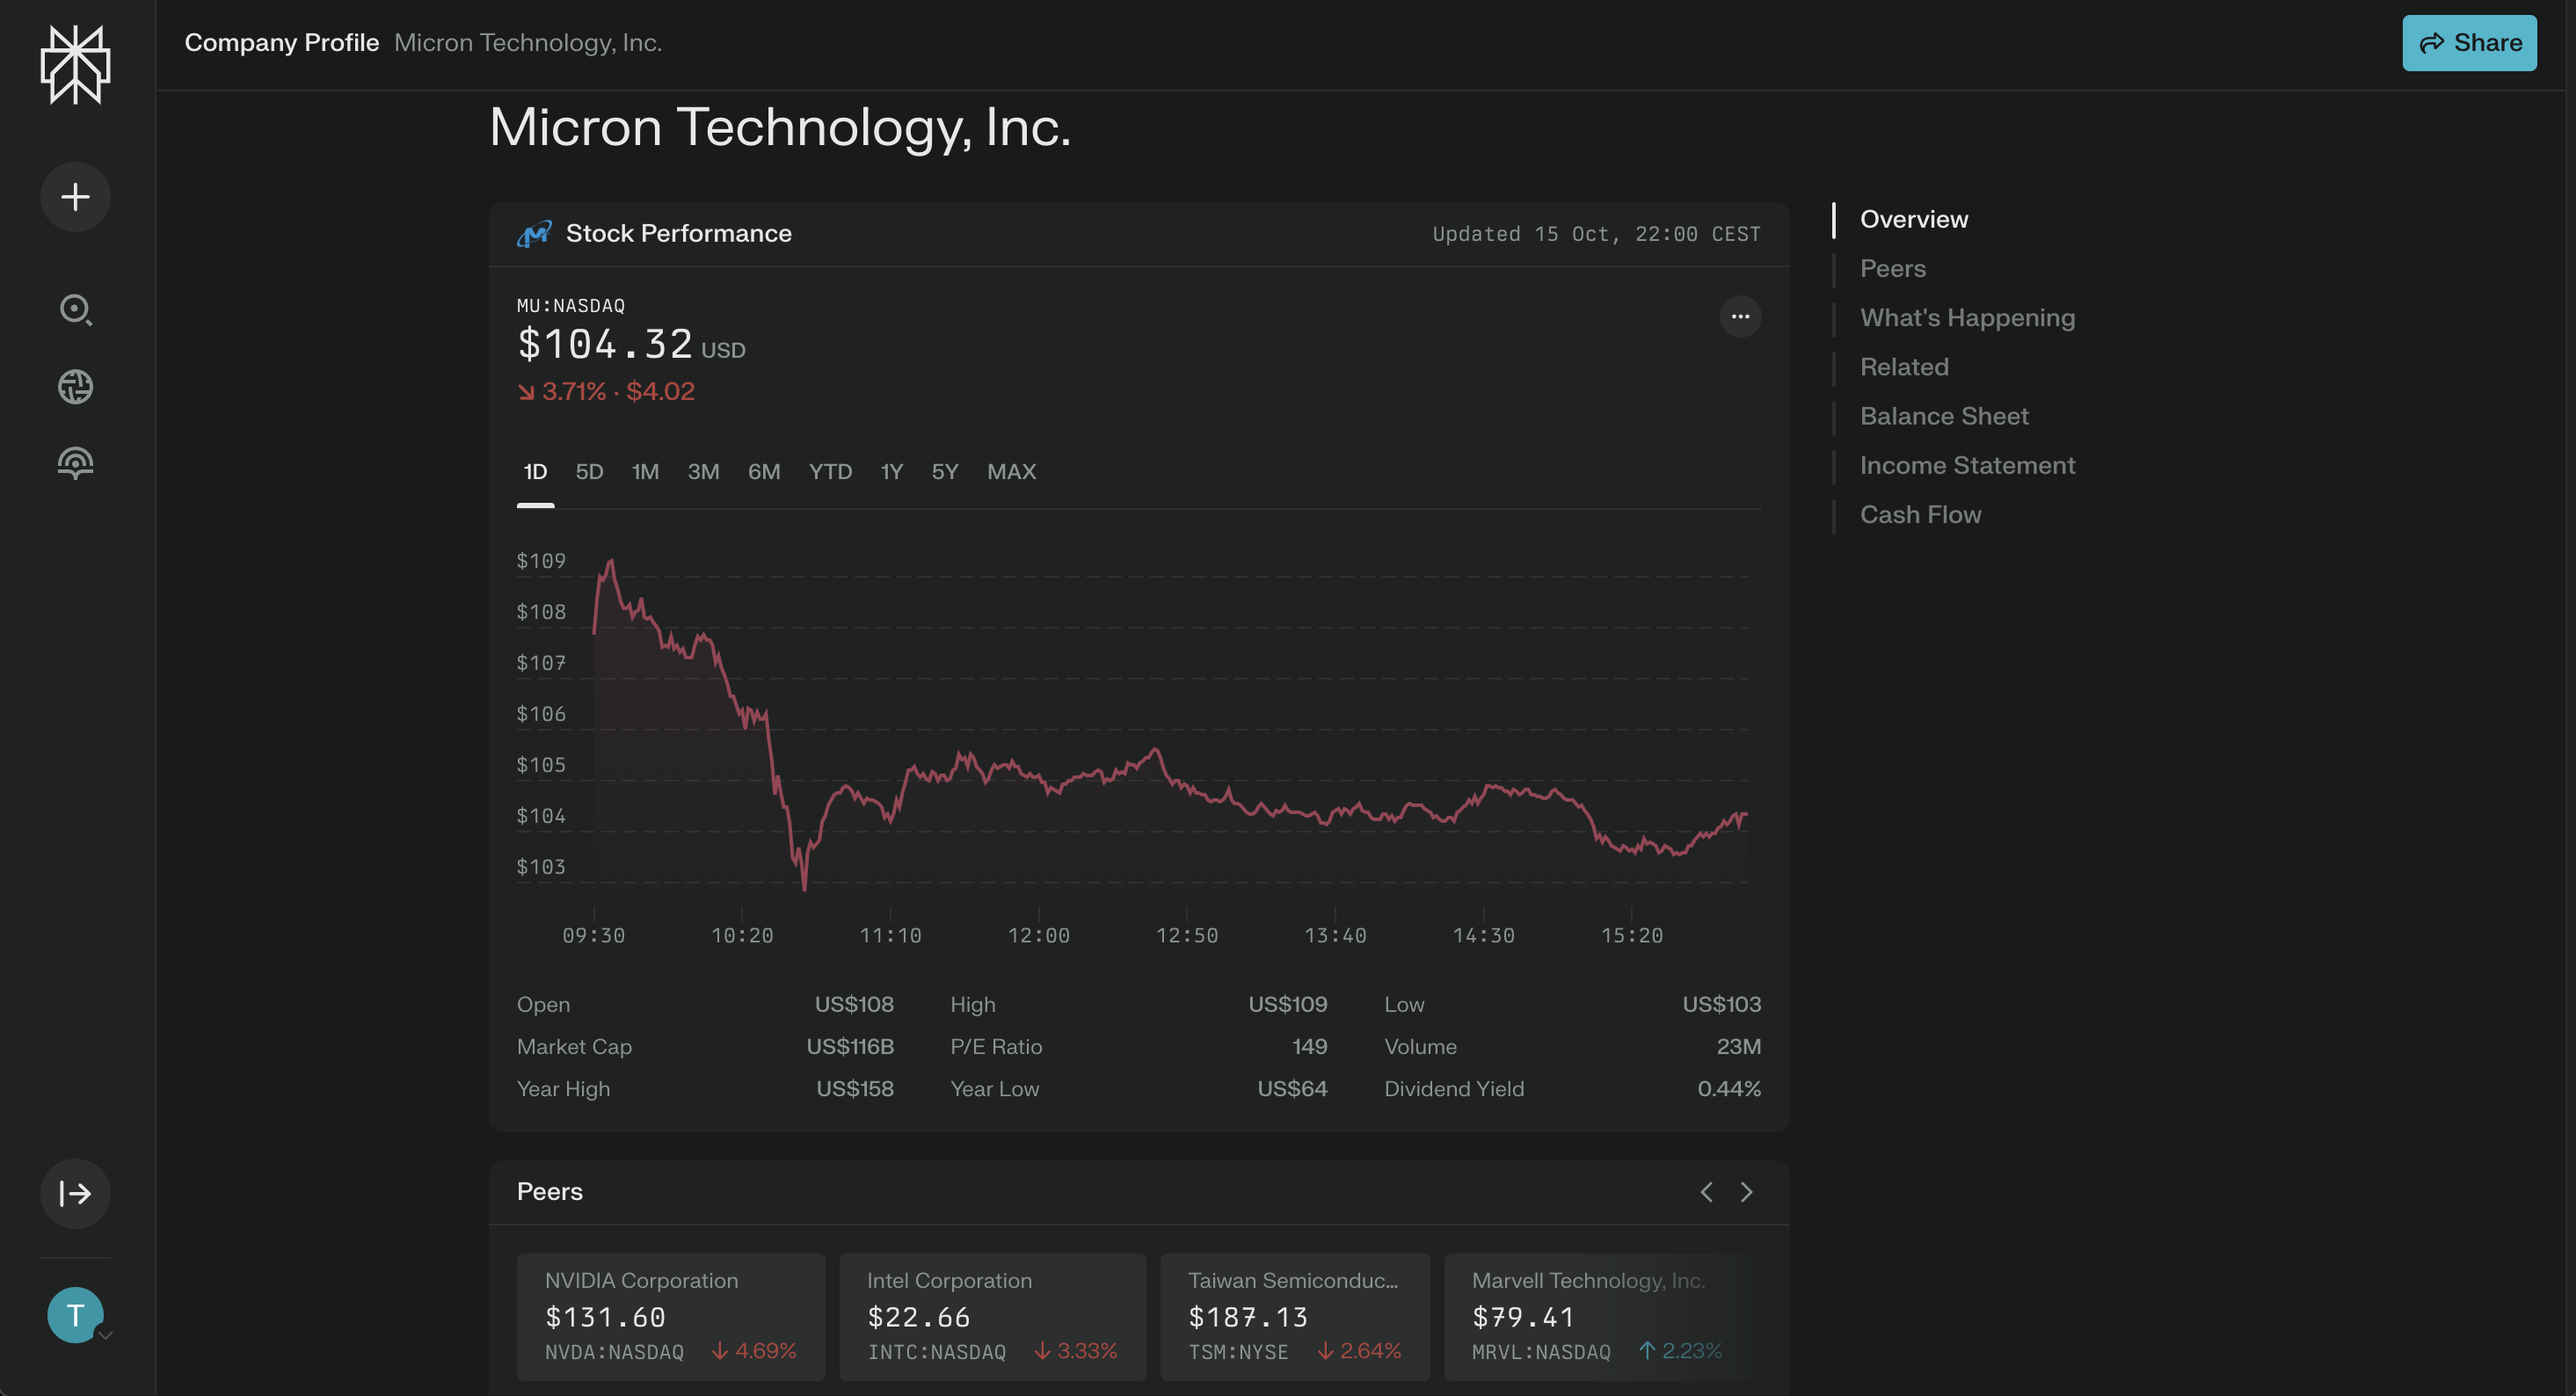Image resolution: width=2576 pixels, height=1396 pixels.
Task: Jump to Peers section in outline
Action: [x=1892, y=268]
